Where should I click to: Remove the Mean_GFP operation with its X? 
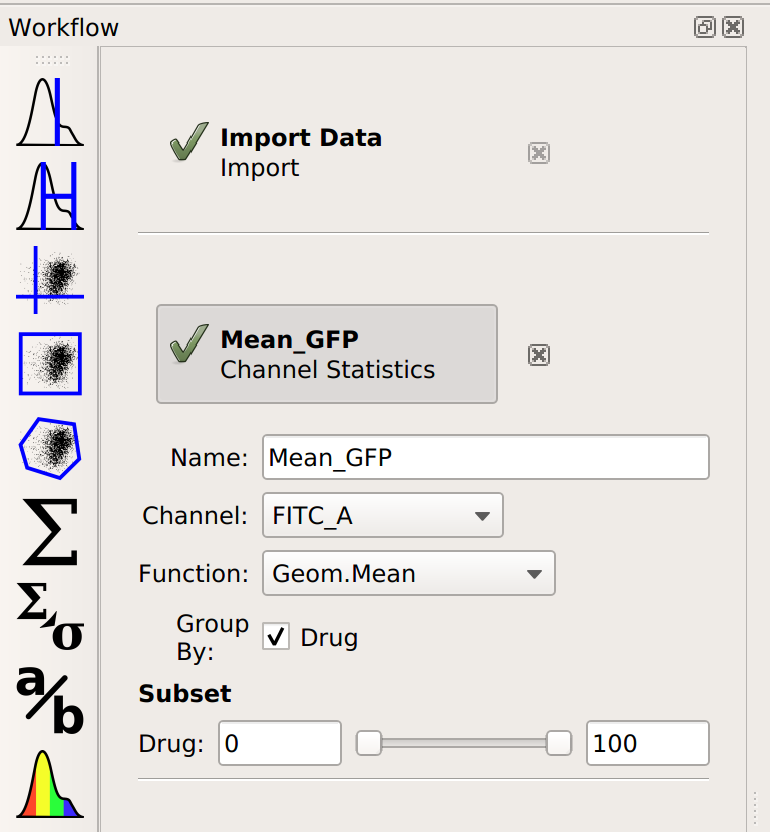pyautogui.click(x=539, y=355)
